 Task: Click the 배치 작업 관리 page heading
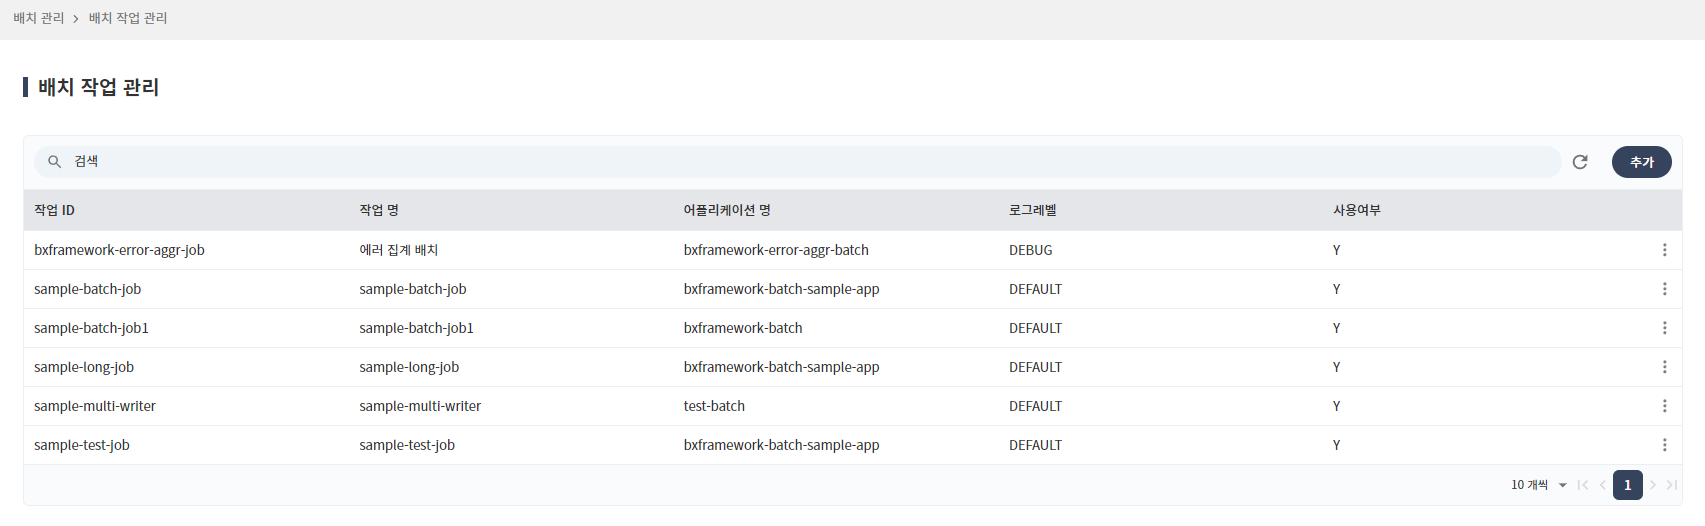[98, 87]
